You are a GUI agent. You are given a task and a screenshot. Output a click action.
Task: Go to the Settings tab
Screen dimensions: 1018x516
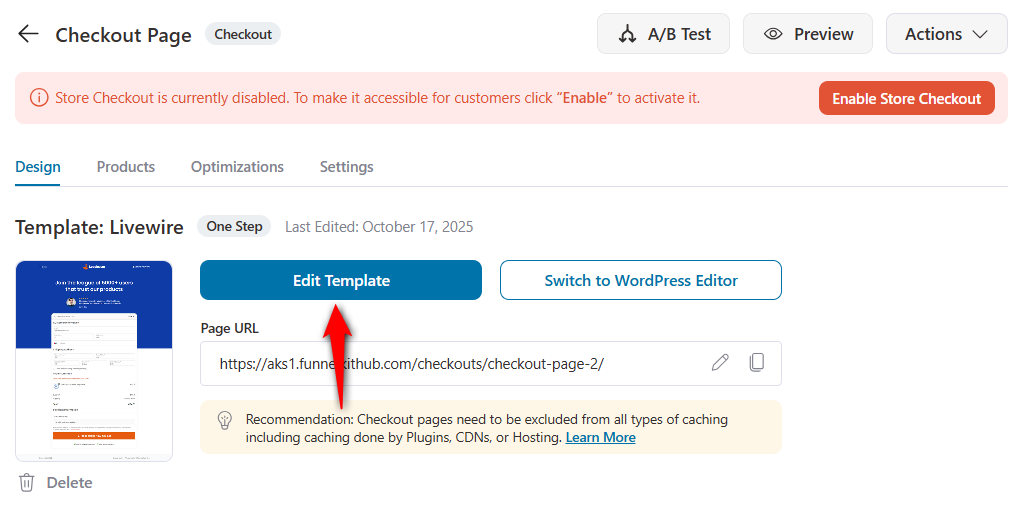pyautogui.click(x=346, y=167)
